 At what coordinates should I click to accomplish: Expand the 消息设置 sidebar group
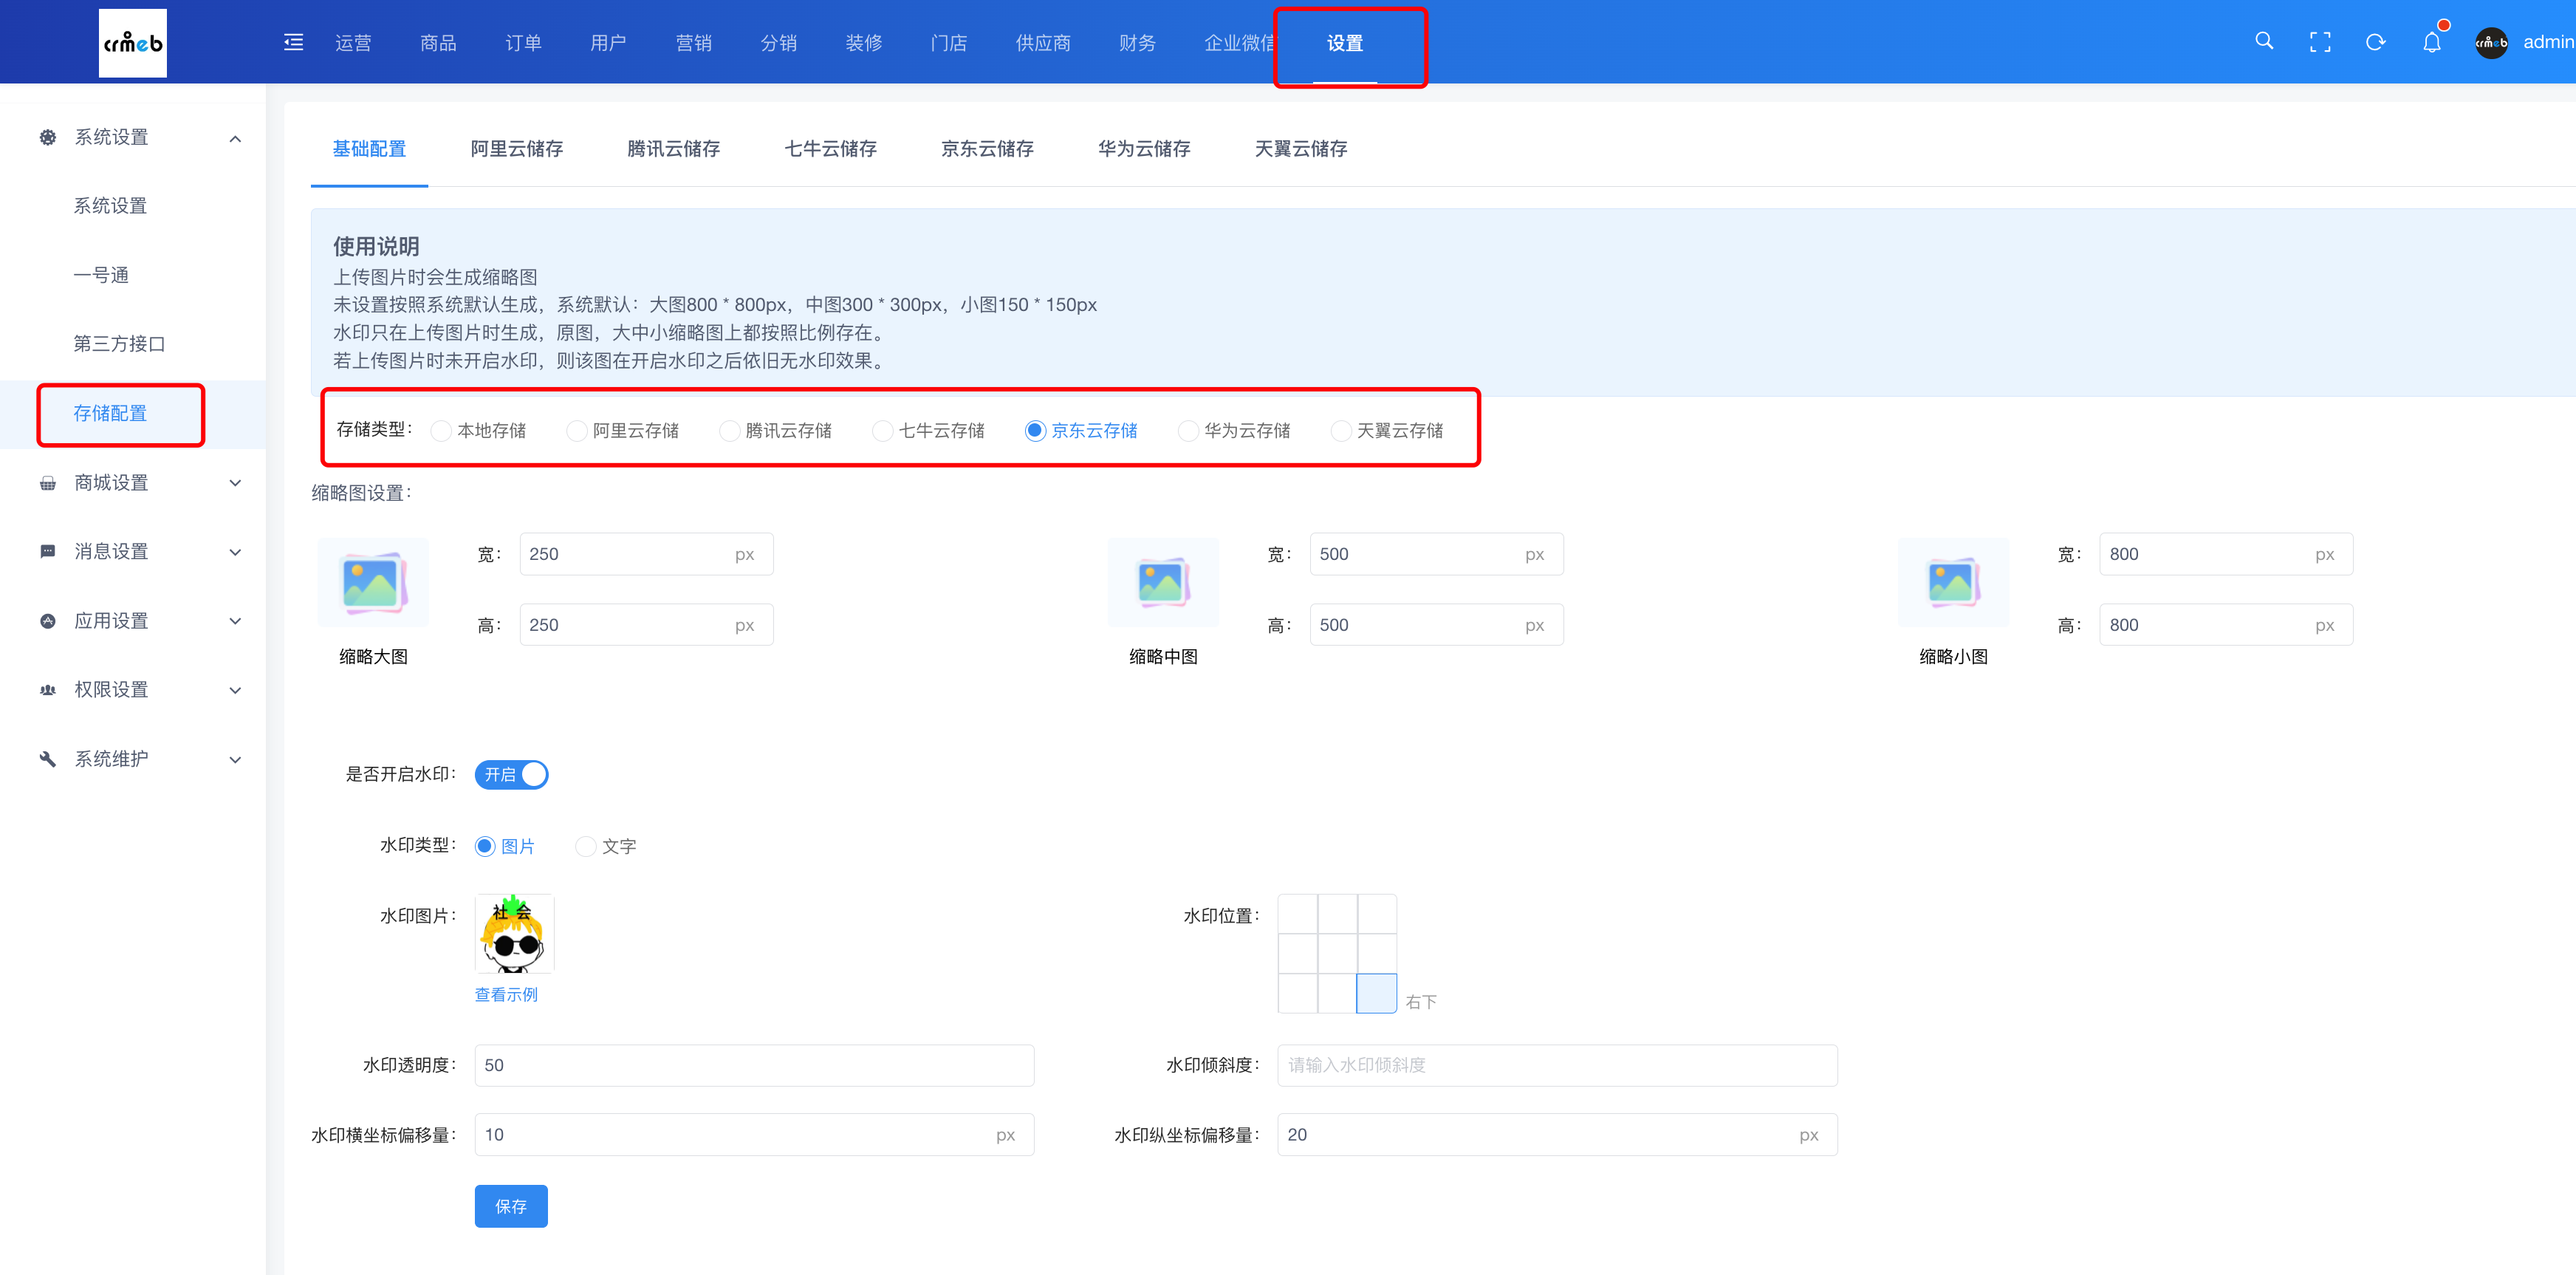pos(235,552)
